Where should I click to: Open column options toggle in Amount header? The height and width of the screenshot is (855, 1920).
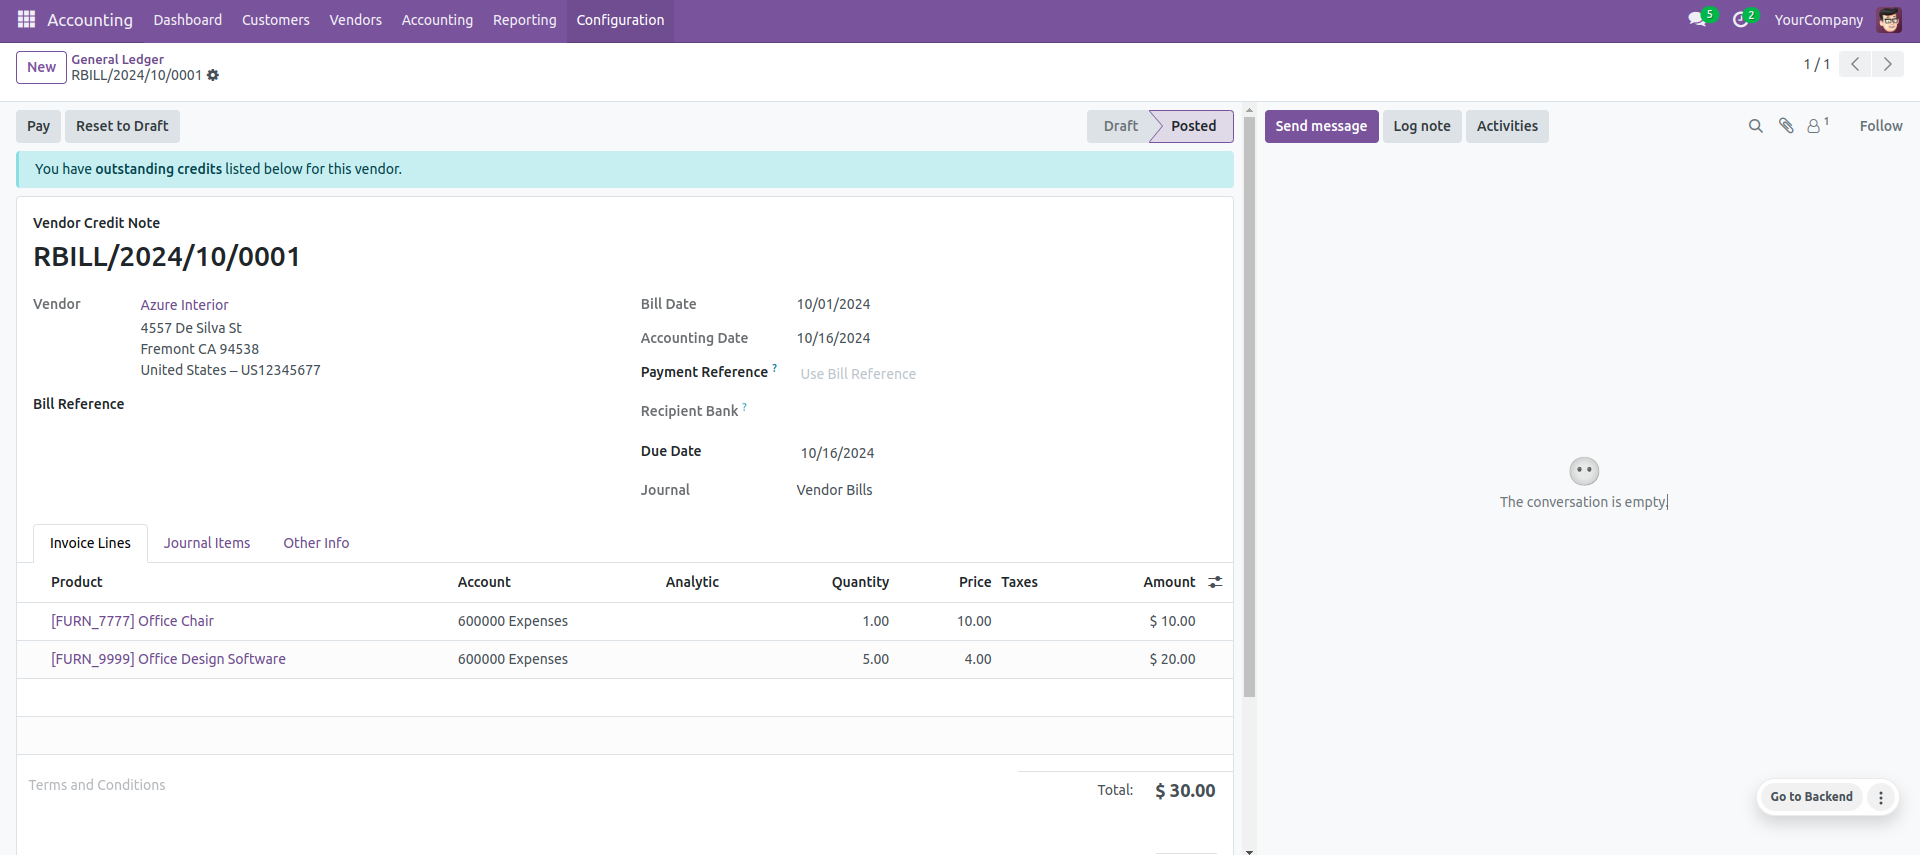pyautogui.click(x=1215, y=582)
